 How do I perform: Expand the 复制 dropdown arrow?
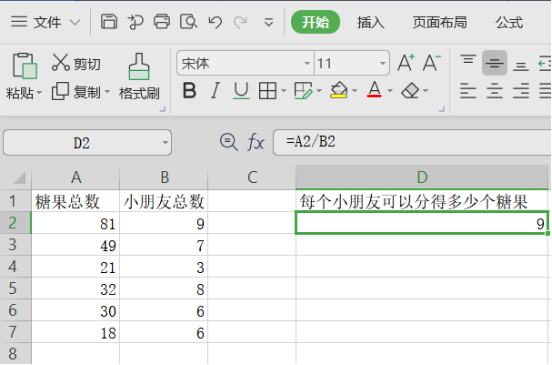point(107,92)
